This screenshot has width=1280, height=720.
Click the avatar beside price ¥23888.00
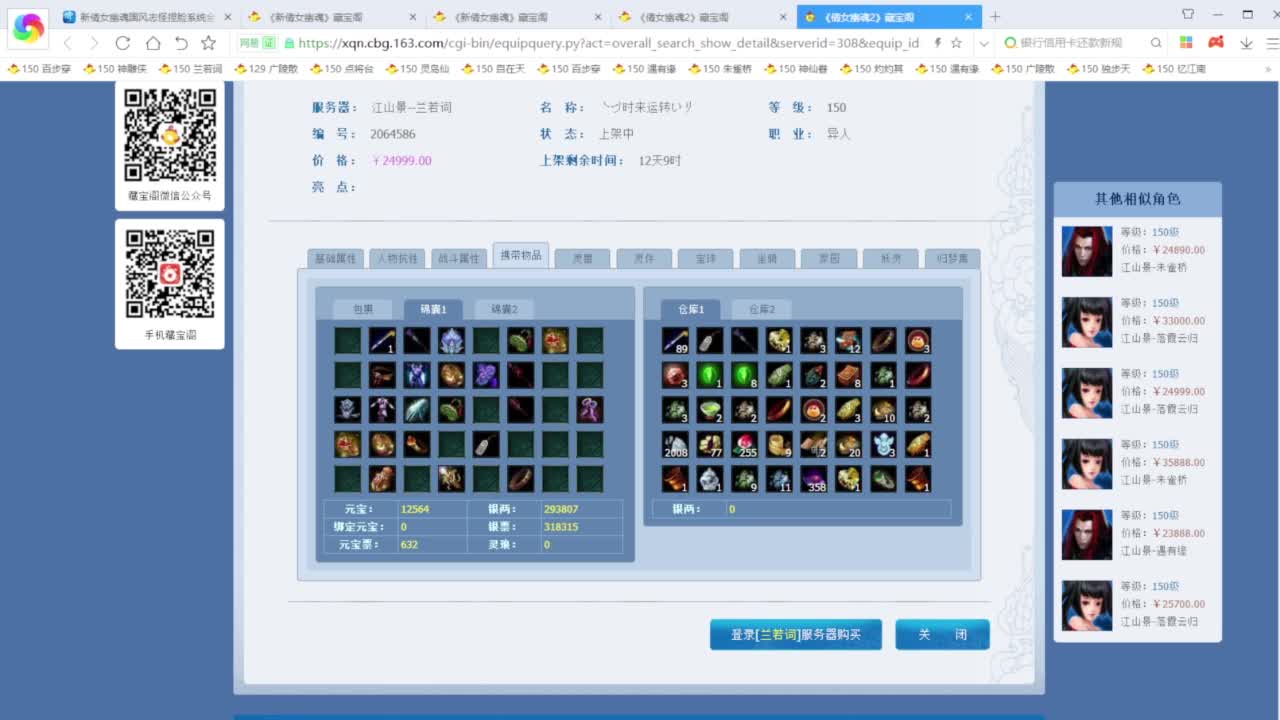(x=1087, y=534)
